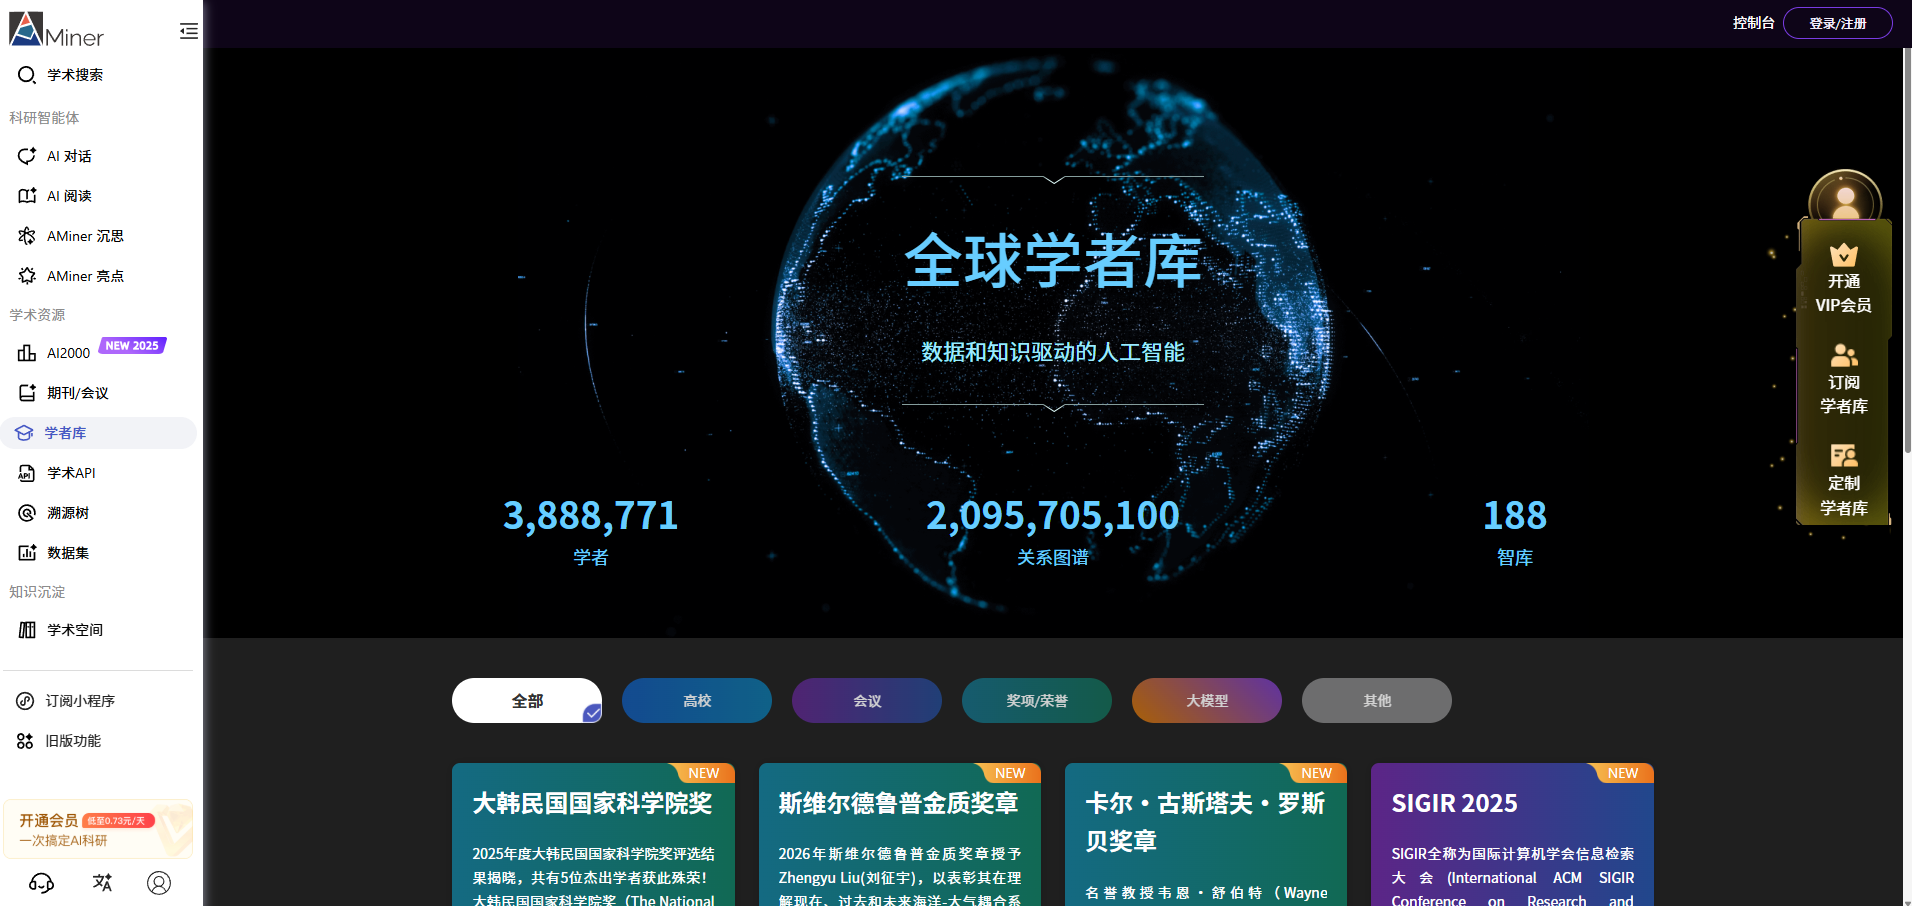This screenshot has height=906, width=1912.
Task: Click the 数据和知识驱动的人工智能 subtitle
Action: [1053, 352]
